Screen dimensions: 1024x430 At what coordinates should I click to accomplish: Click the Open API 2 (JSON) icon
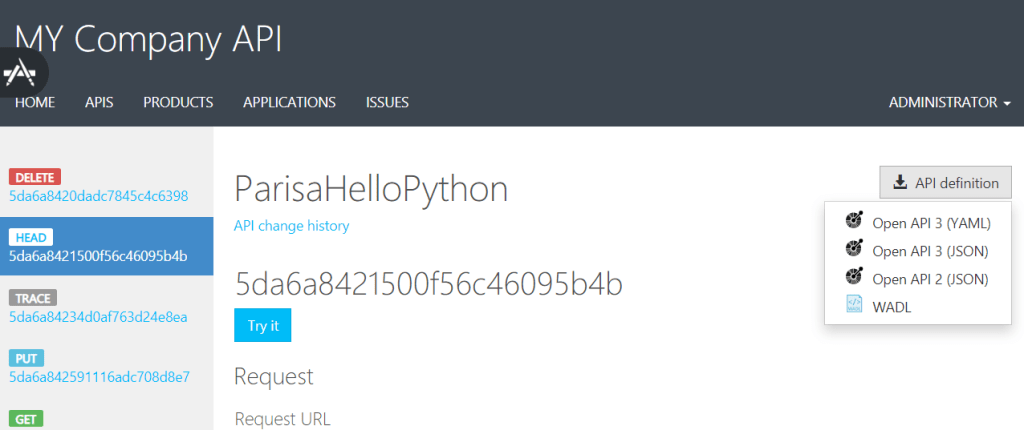853,277
